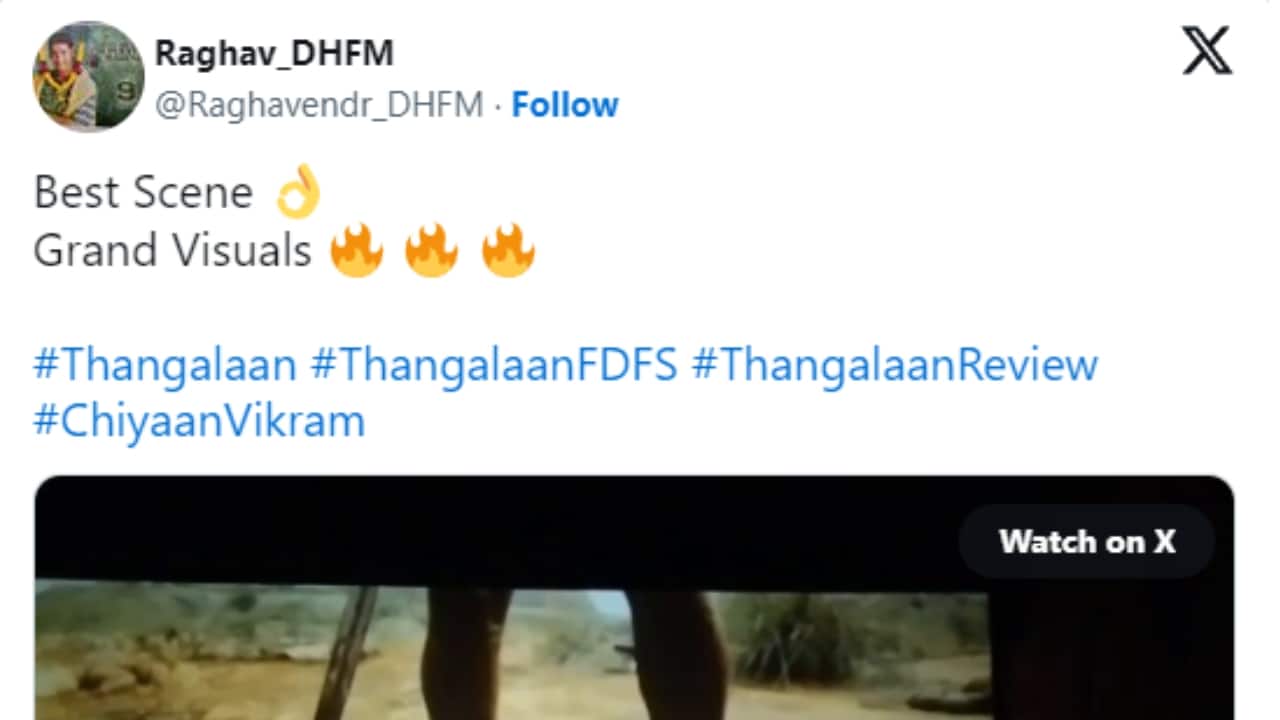Click the OK hand emoji after Best Scene
The height and width of the screenshot is (720, 1280).
298,192
